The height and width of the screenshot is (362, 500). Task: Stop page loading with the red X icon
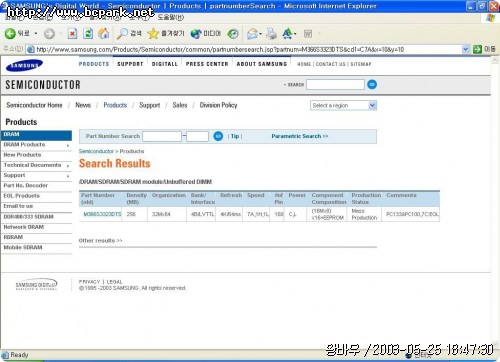(72, 33)
